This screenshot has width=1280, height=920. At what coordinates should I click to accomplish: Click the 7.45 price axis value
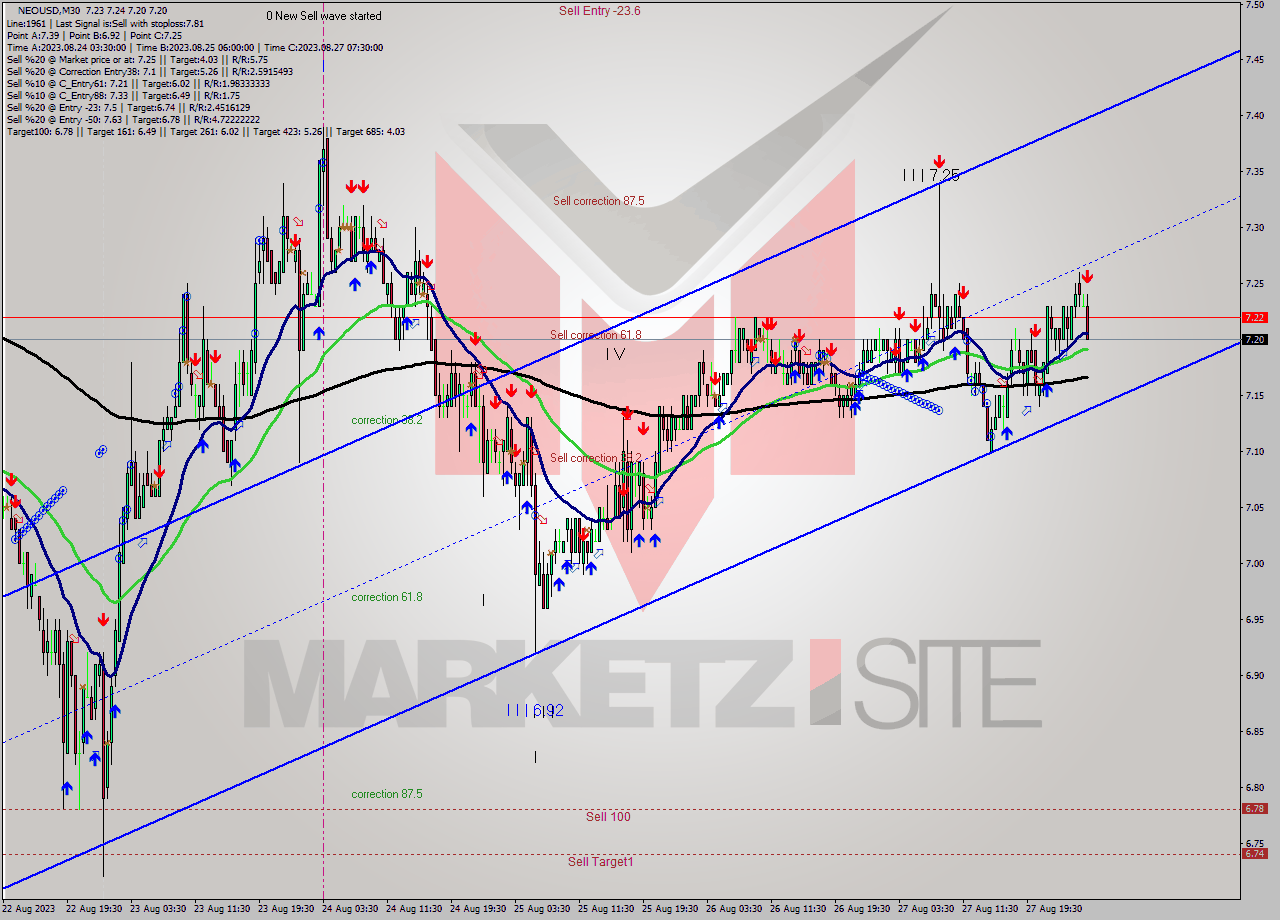(1255, 59)
